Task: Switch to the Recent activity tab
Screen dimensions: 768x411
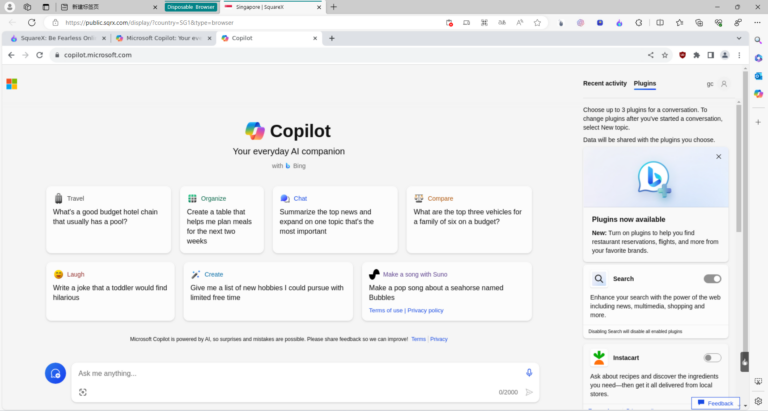Action: (x=604, y=84)
